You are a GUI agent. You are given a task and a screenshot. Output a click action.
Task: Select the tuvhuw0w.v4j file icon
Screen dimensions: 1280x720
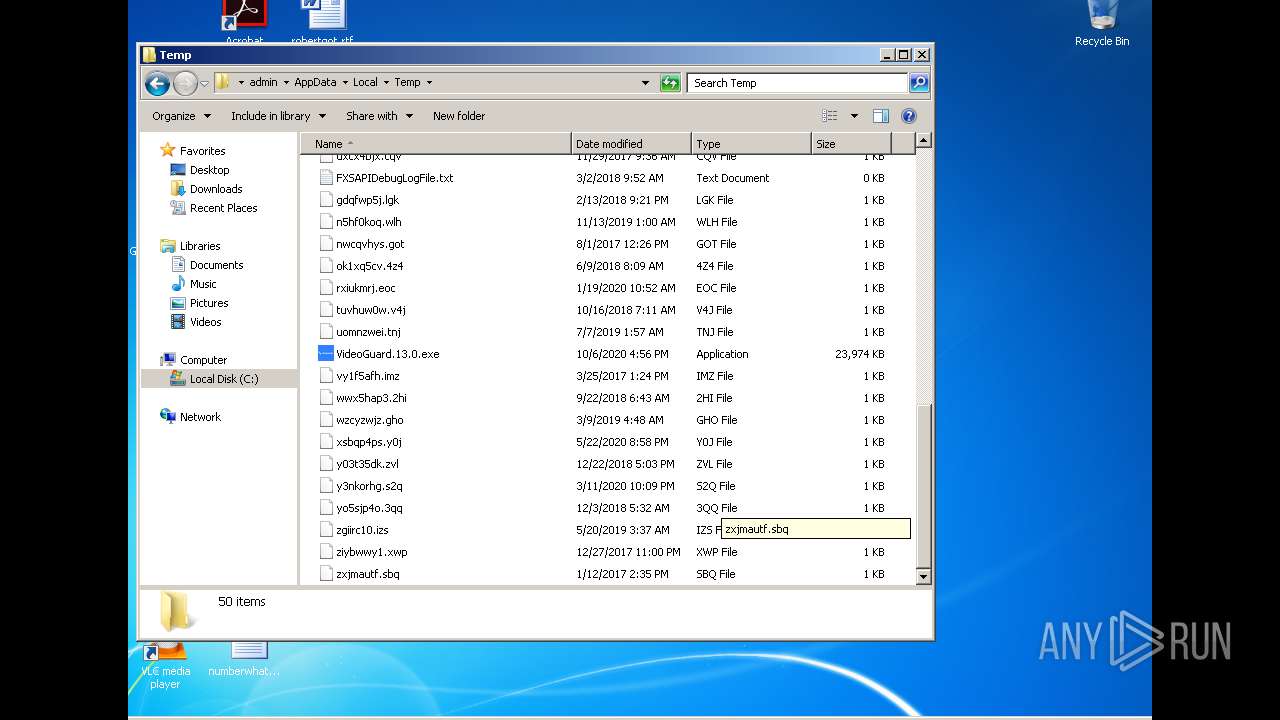pos(325,310)
